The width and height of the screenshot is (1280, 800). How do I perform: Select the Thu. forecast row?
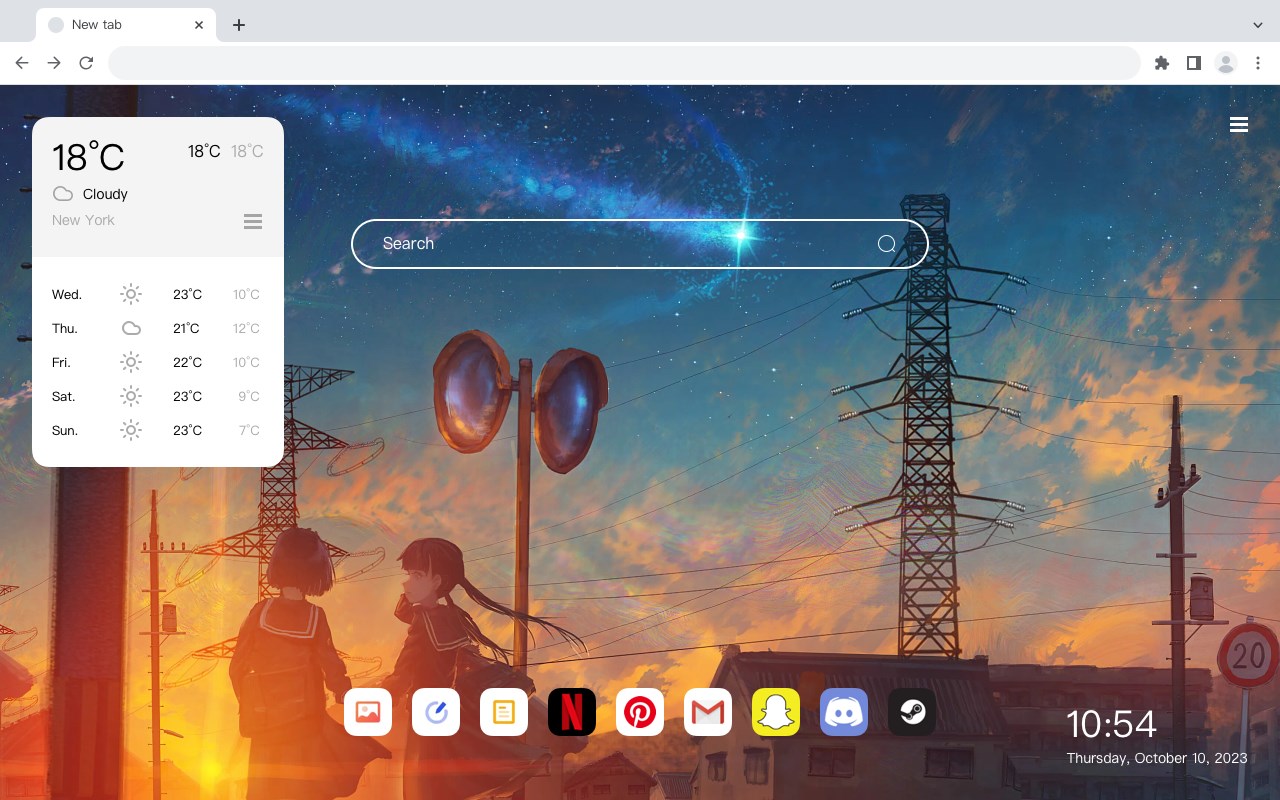click(x=158, y=328)
